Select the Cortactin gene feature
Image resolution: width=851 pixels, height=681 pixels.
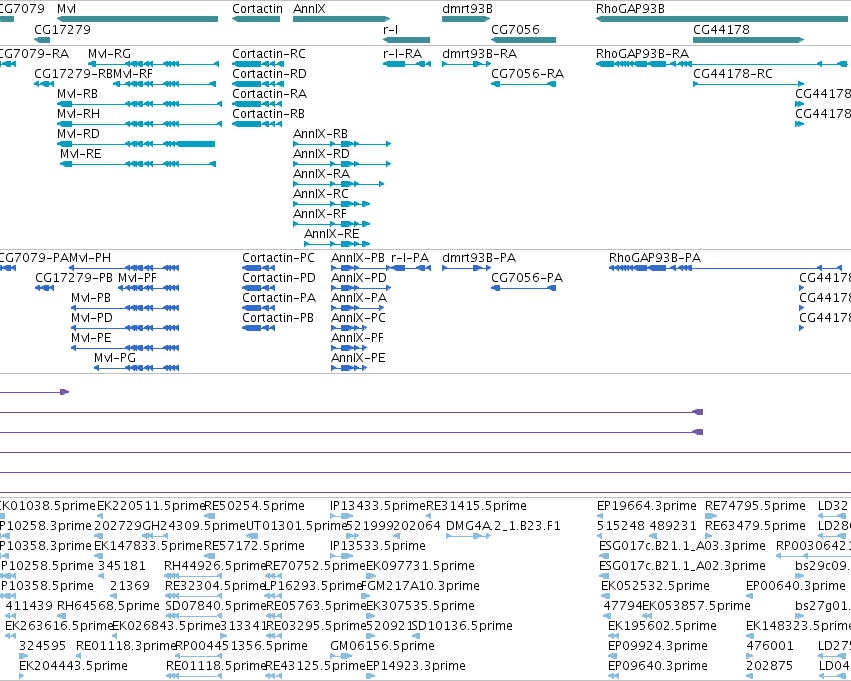pos(256,19)
